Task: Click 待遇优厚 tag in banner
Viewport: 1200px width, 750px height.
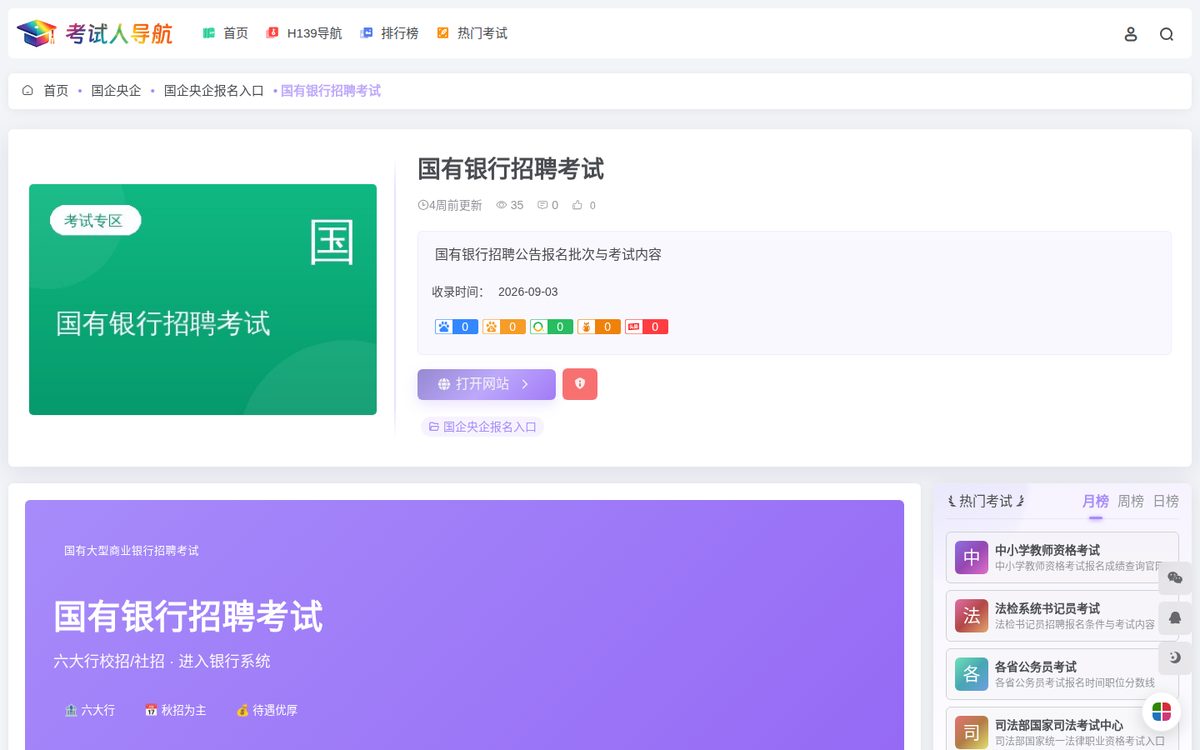Action: [x=266, y=710]
